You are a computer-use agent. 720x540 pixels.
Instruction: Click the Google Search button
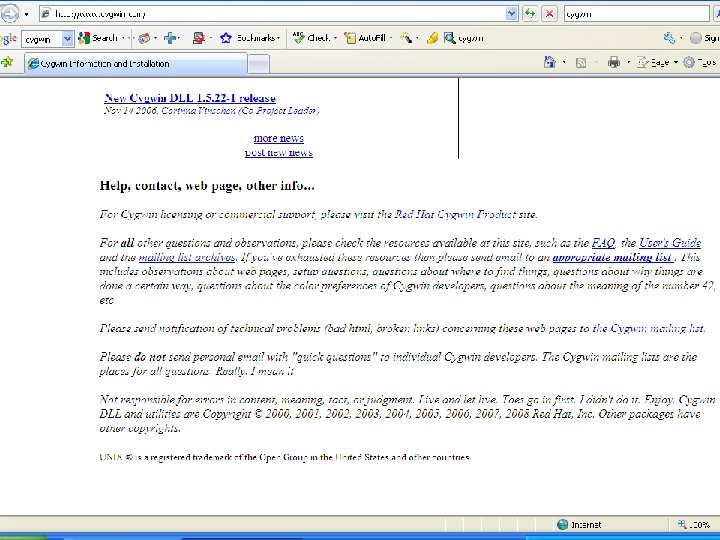click(x=98, y=38)
